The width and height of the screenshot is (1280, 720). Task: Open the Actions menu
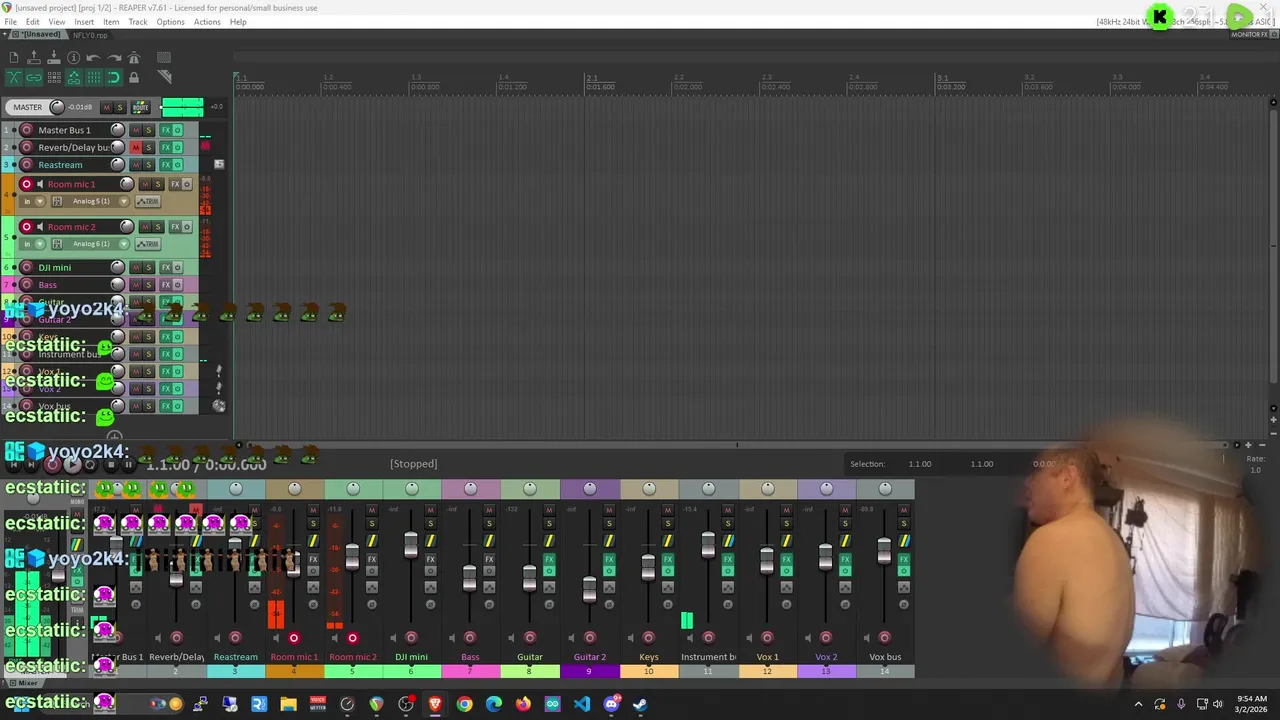pos(207,22)
